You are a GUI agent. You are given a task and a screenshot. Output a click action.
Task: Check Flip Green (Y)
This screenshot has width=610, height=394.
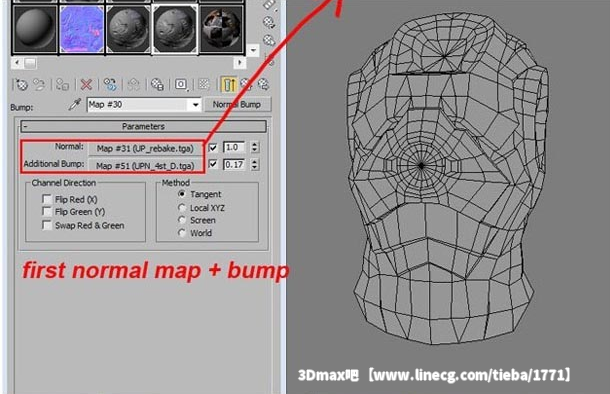[47, 212]
